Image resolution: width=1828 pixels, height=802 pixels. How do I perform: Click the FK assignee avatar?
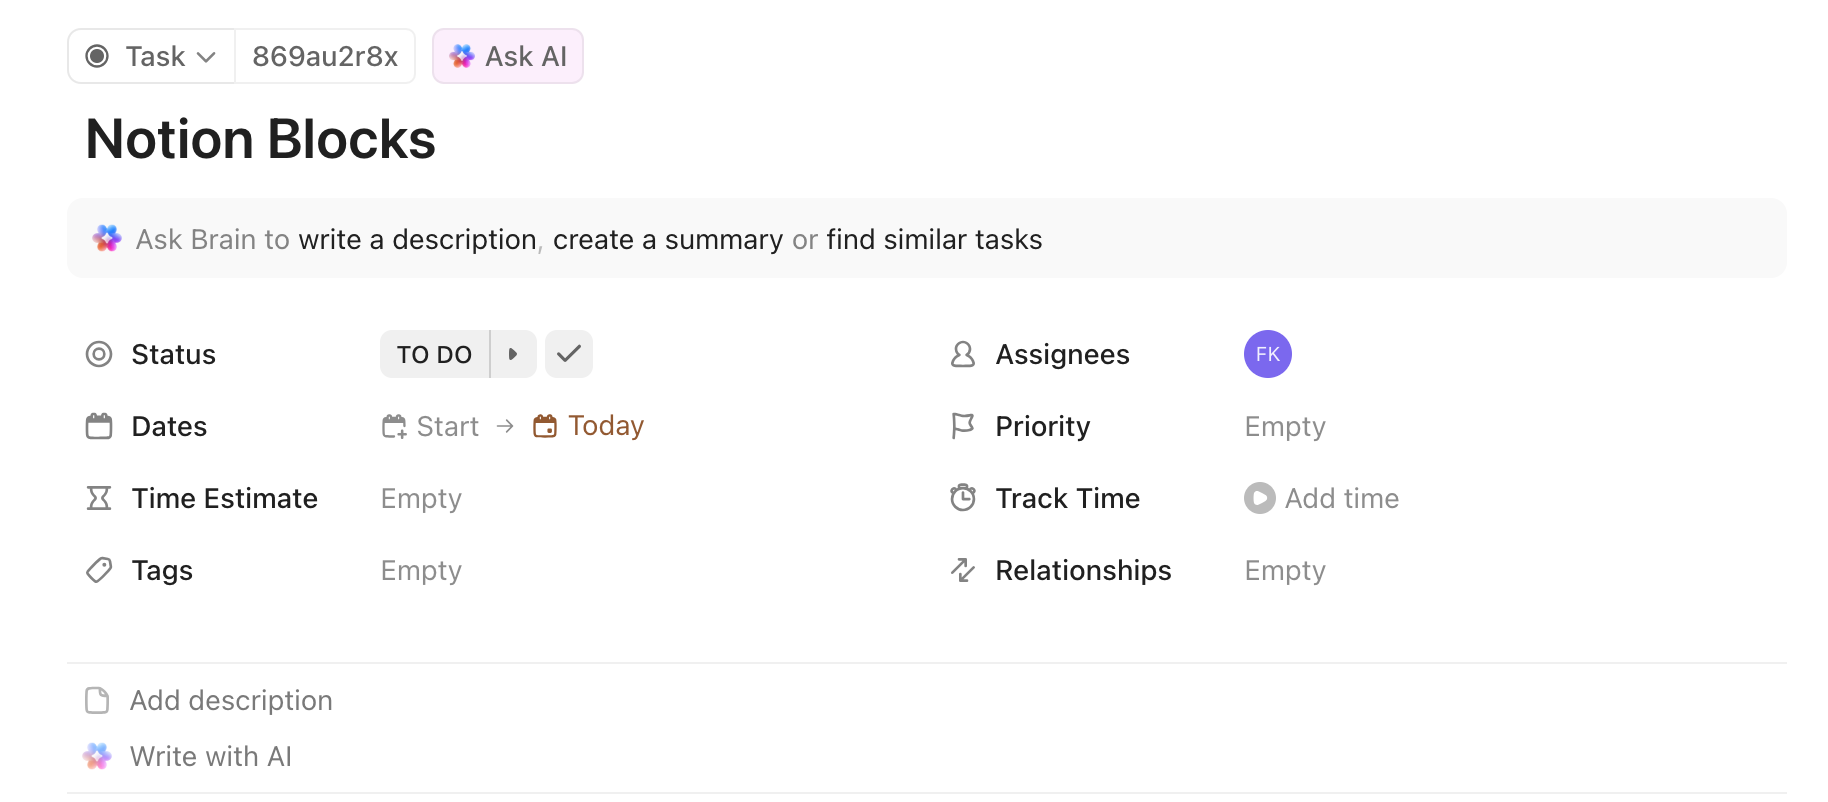pyautogui.click(x=1267, y=354)
